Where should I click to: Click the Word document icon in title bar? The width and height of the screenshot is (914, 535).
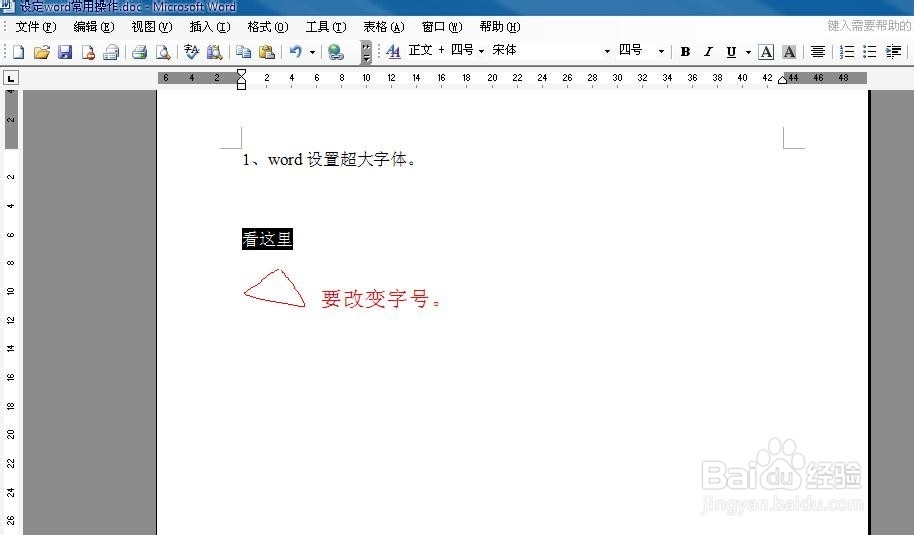click(8, 6)
